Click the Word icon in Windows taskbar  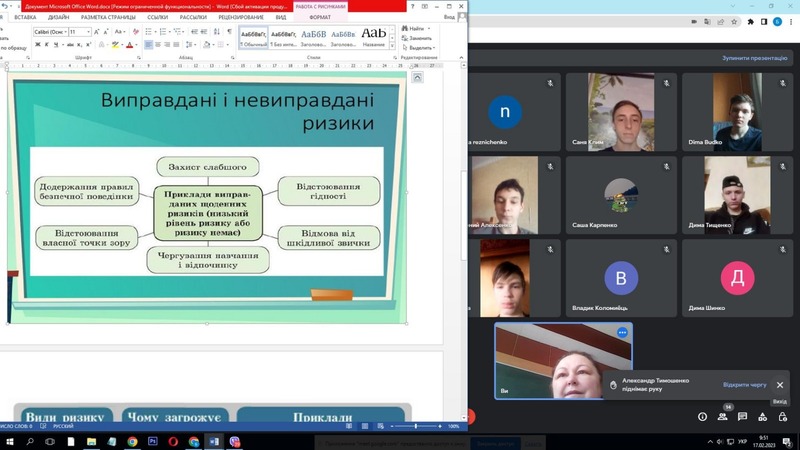coord(213,440)
